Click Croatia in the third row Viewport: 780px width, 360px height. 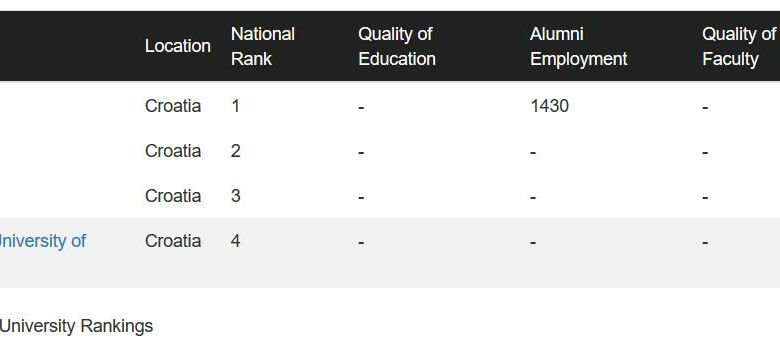click(x=173, y=196)
